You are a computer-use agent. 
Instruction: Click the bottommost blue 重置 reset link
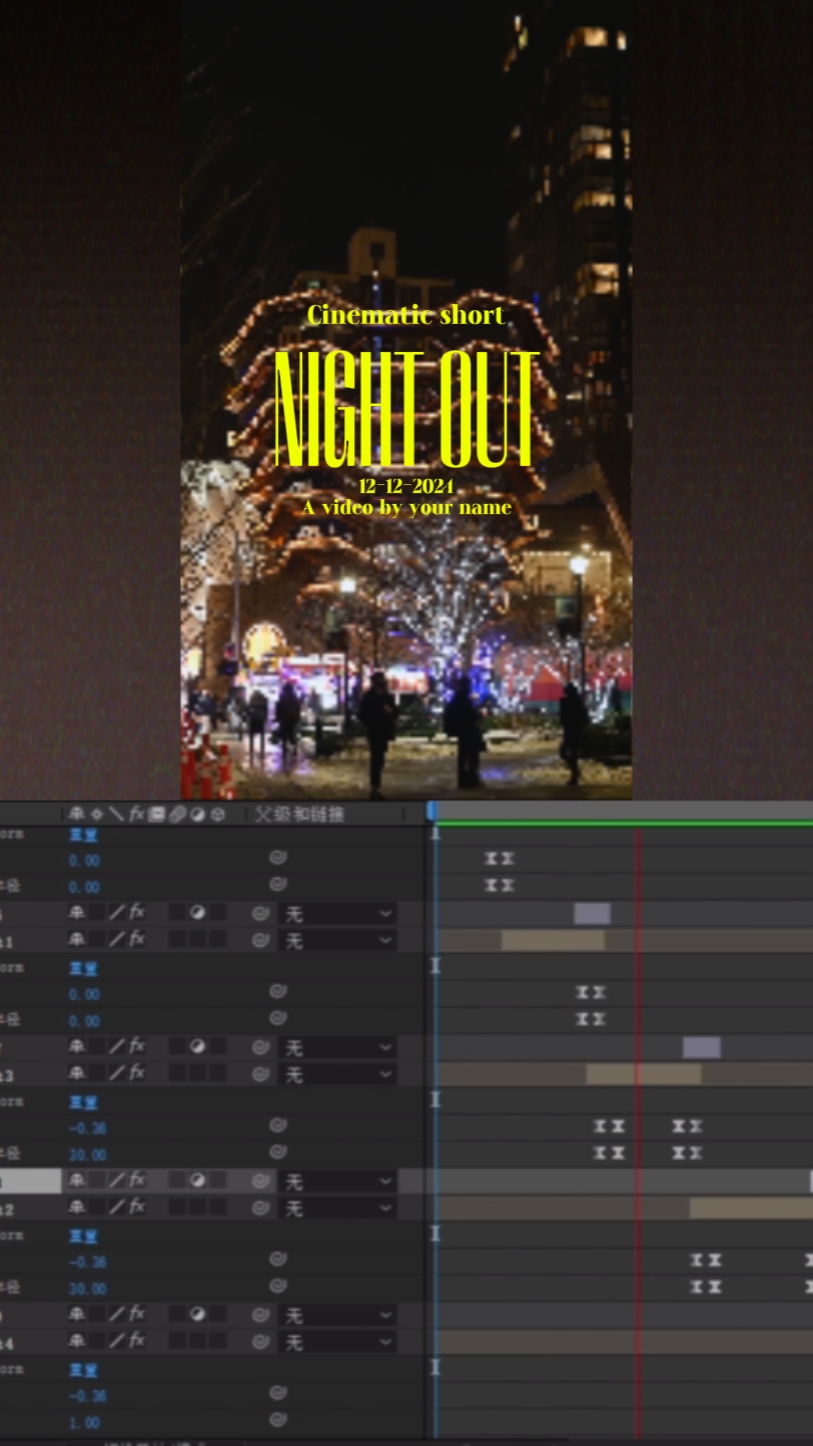click(83, 1370)
